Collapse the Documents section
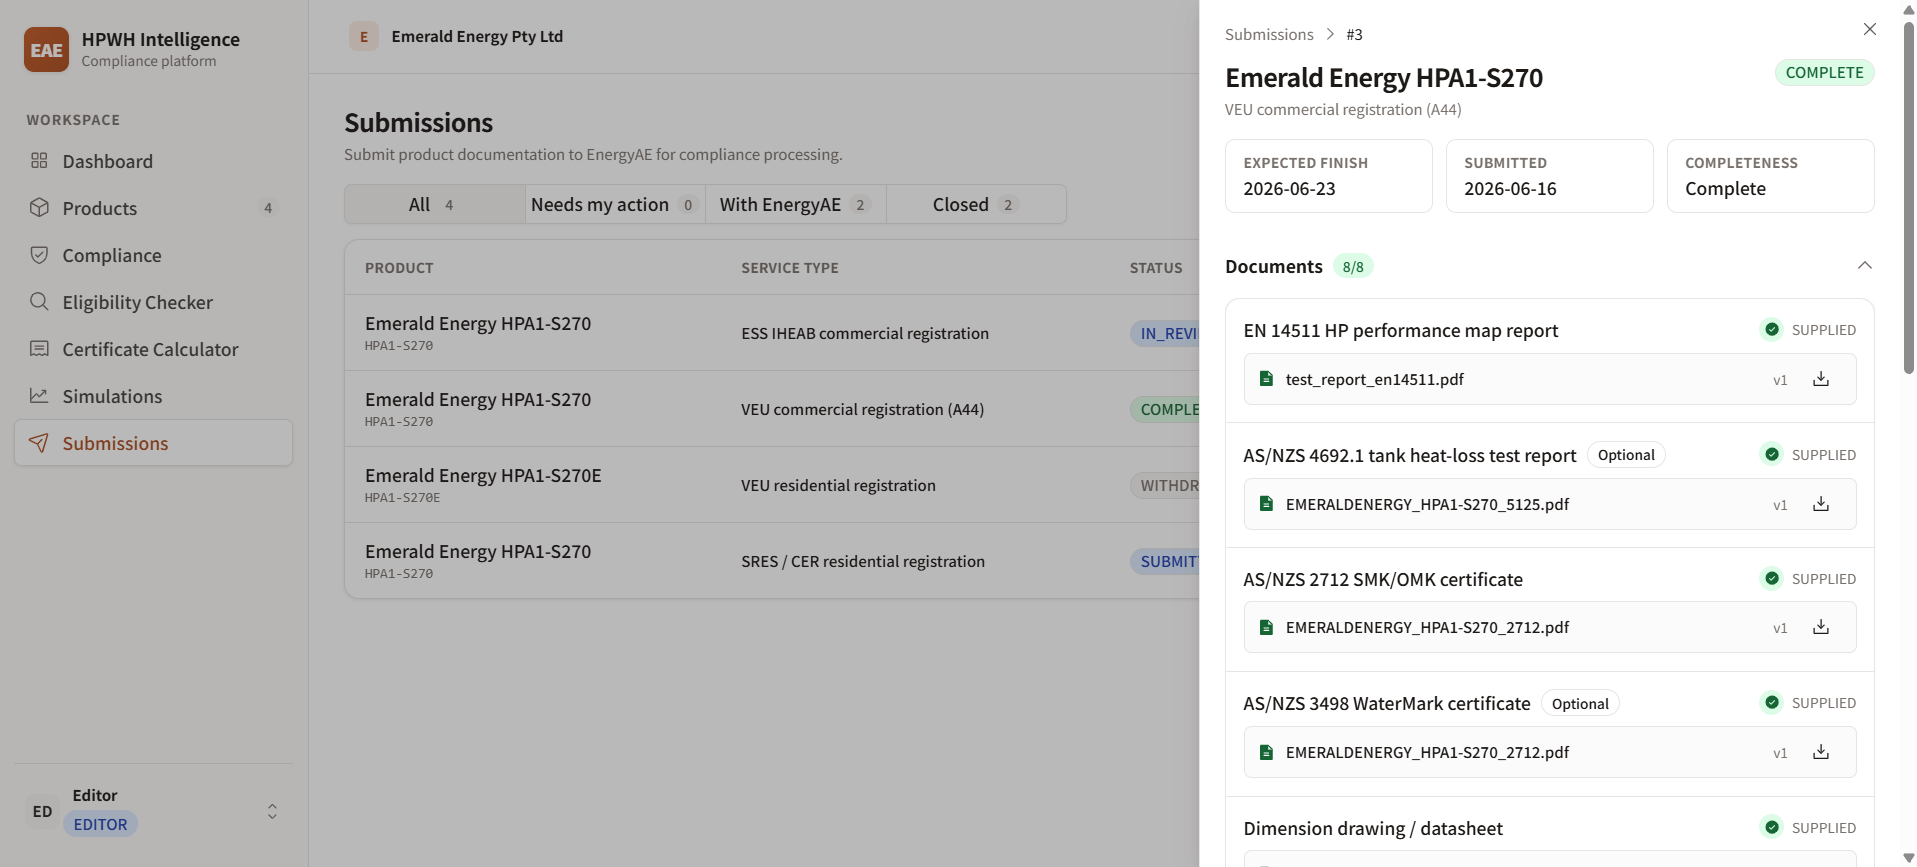 coord(1864,266)
